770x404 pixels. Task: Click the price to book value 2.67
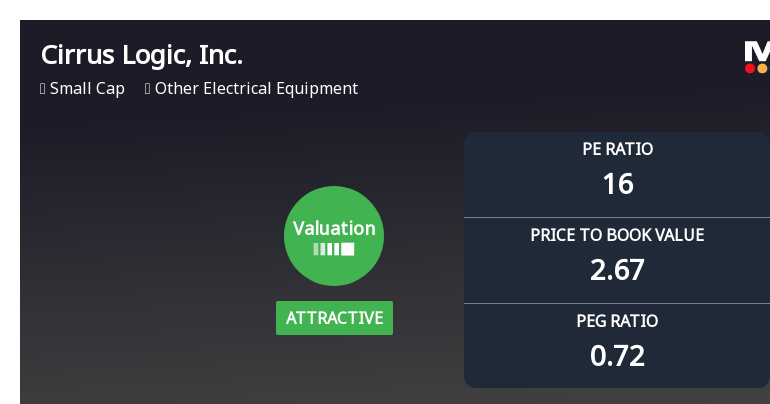point(617,270)
